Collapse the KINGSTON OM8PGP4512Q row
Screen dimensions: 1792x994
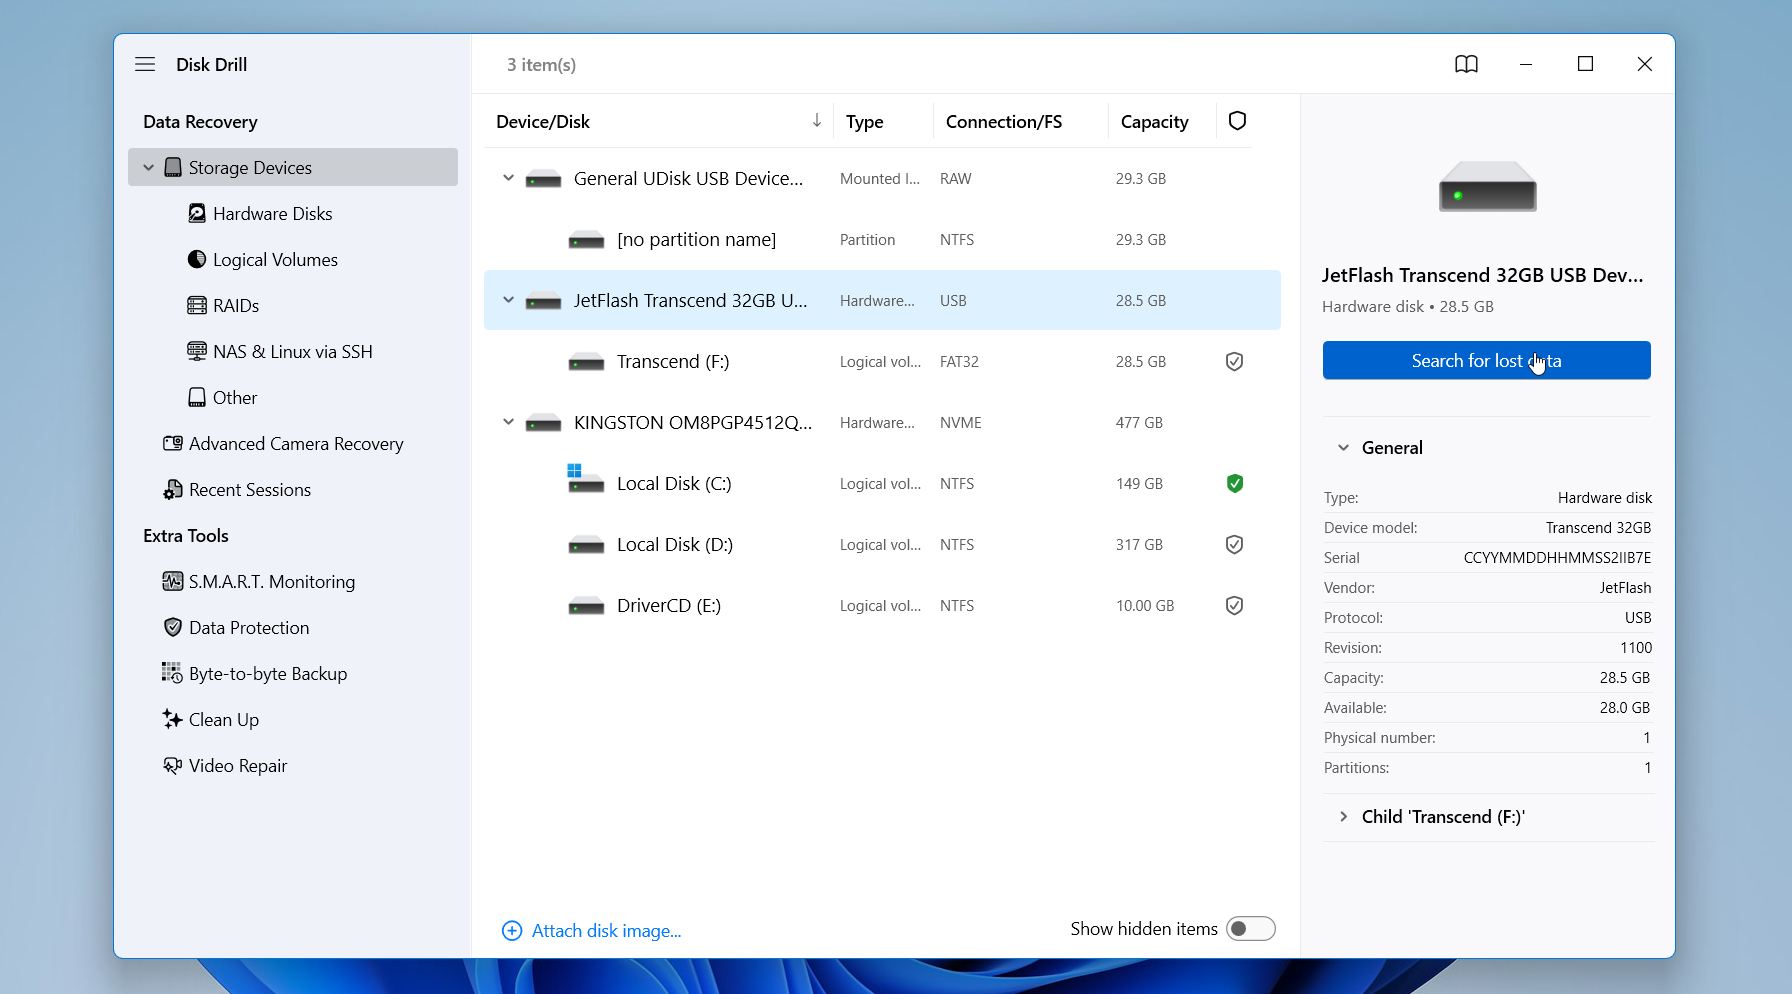(508, 422)
